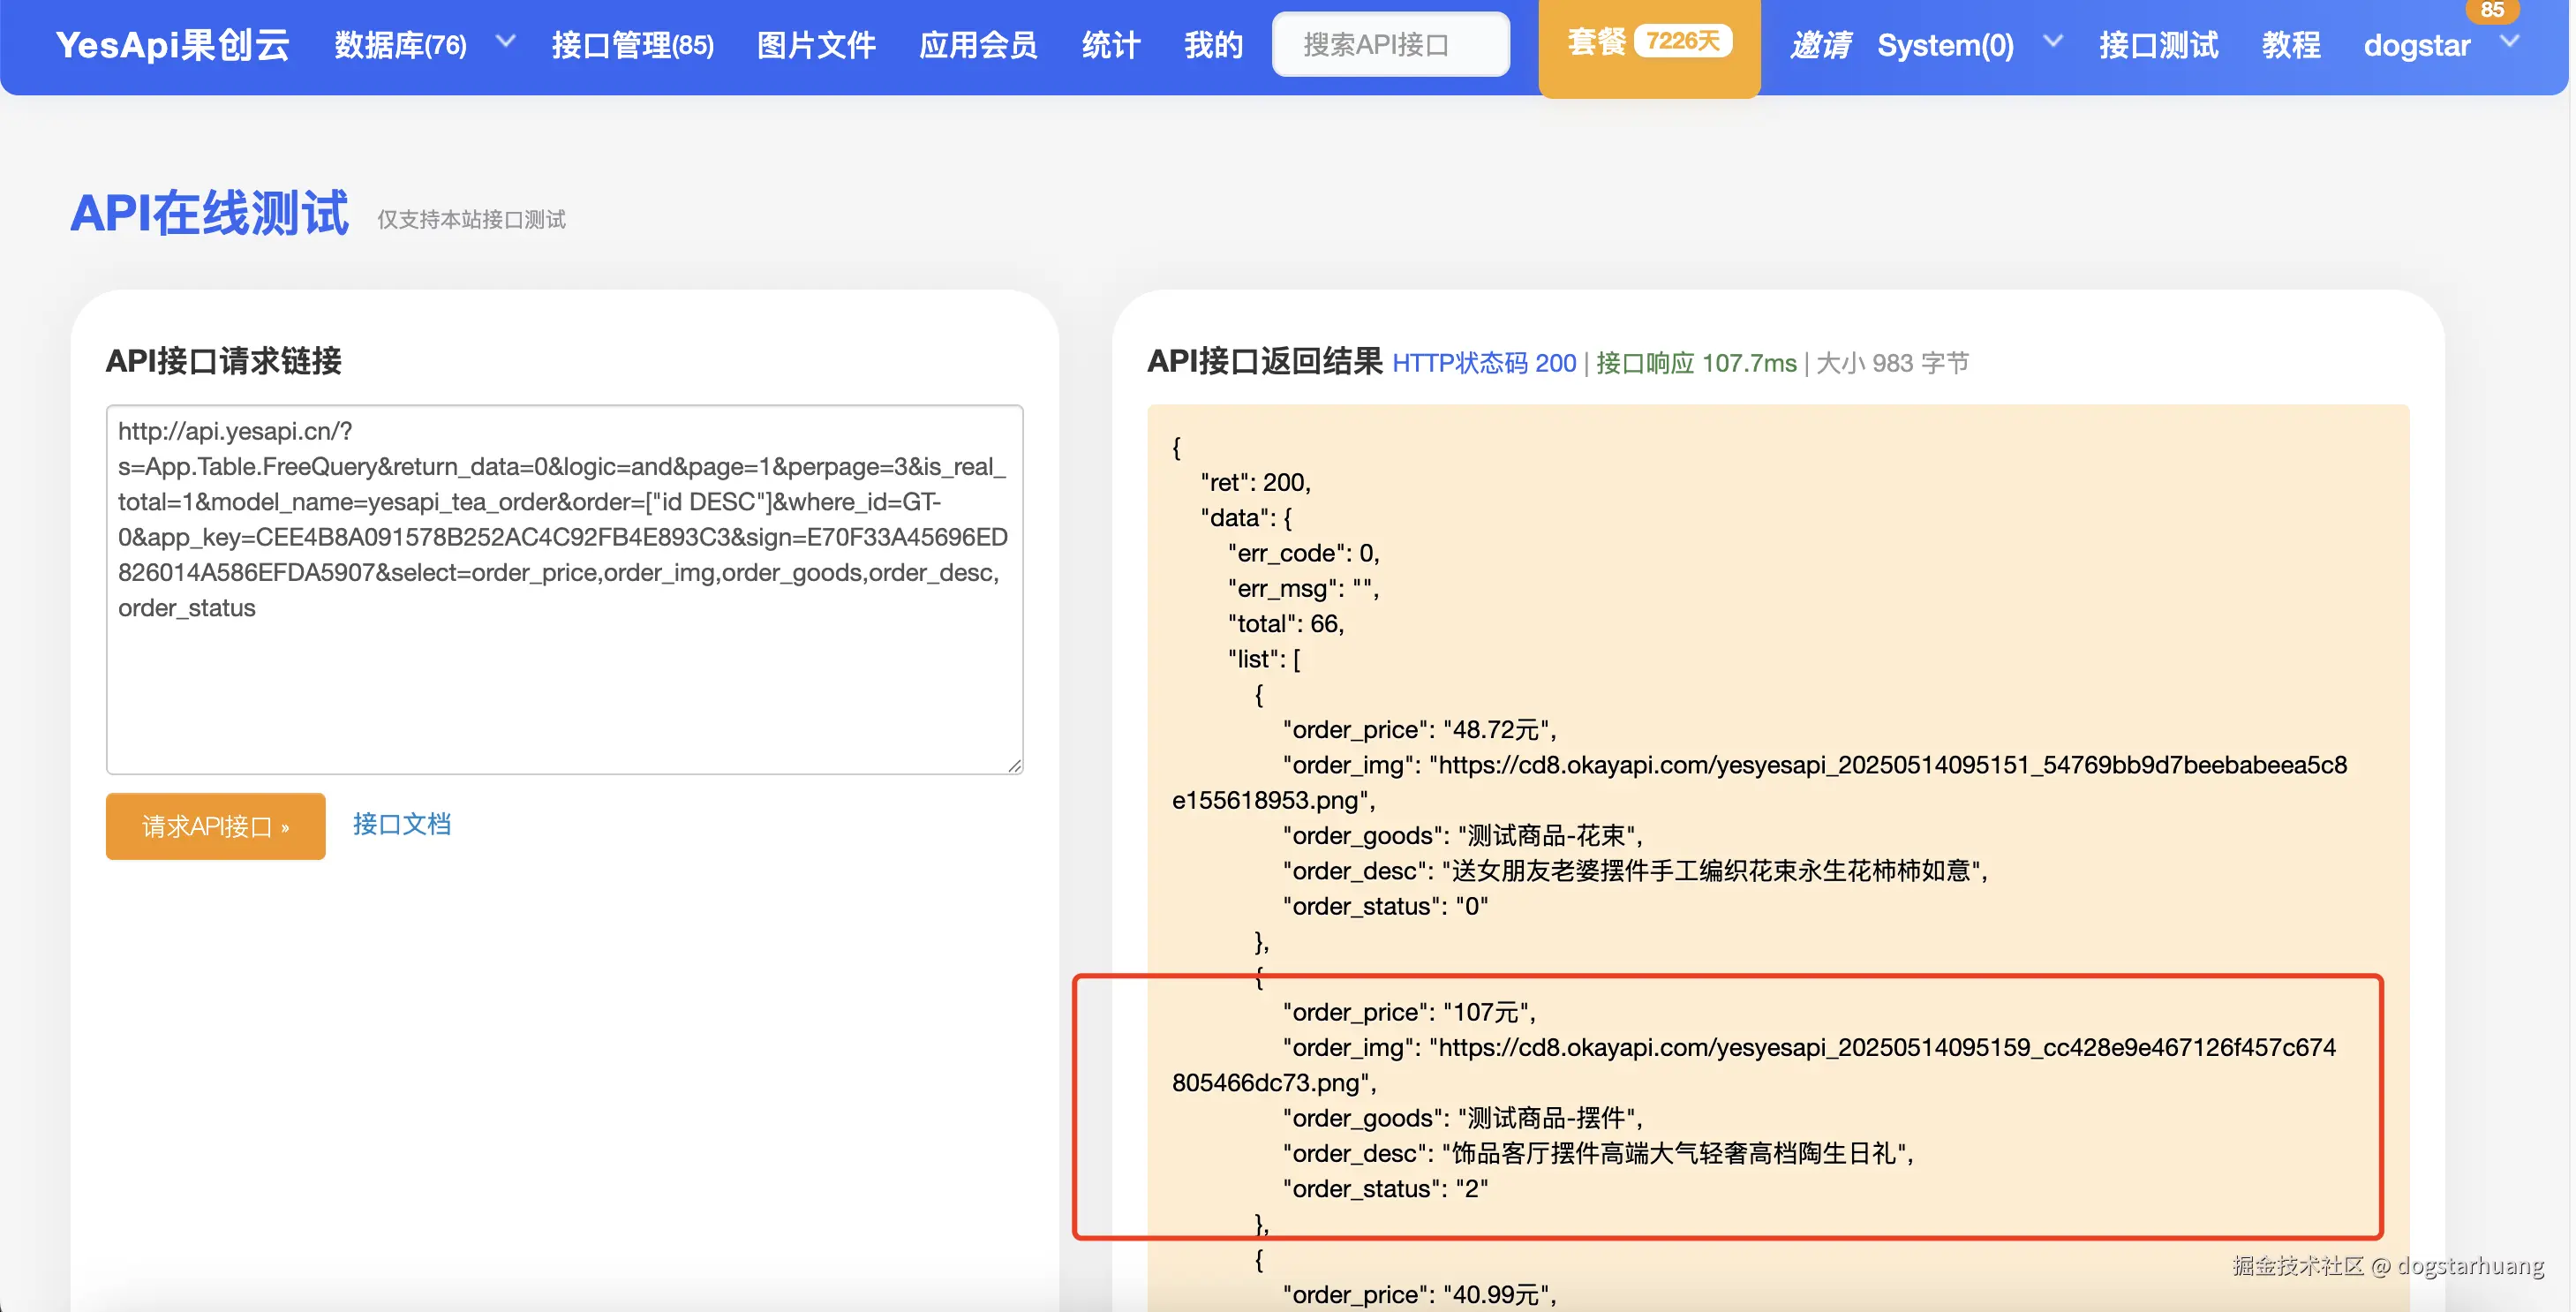The height and width of the screenshot is (1312, 2576).
Task: Open the 接口管理(85) menu
Action: (632, 45)
